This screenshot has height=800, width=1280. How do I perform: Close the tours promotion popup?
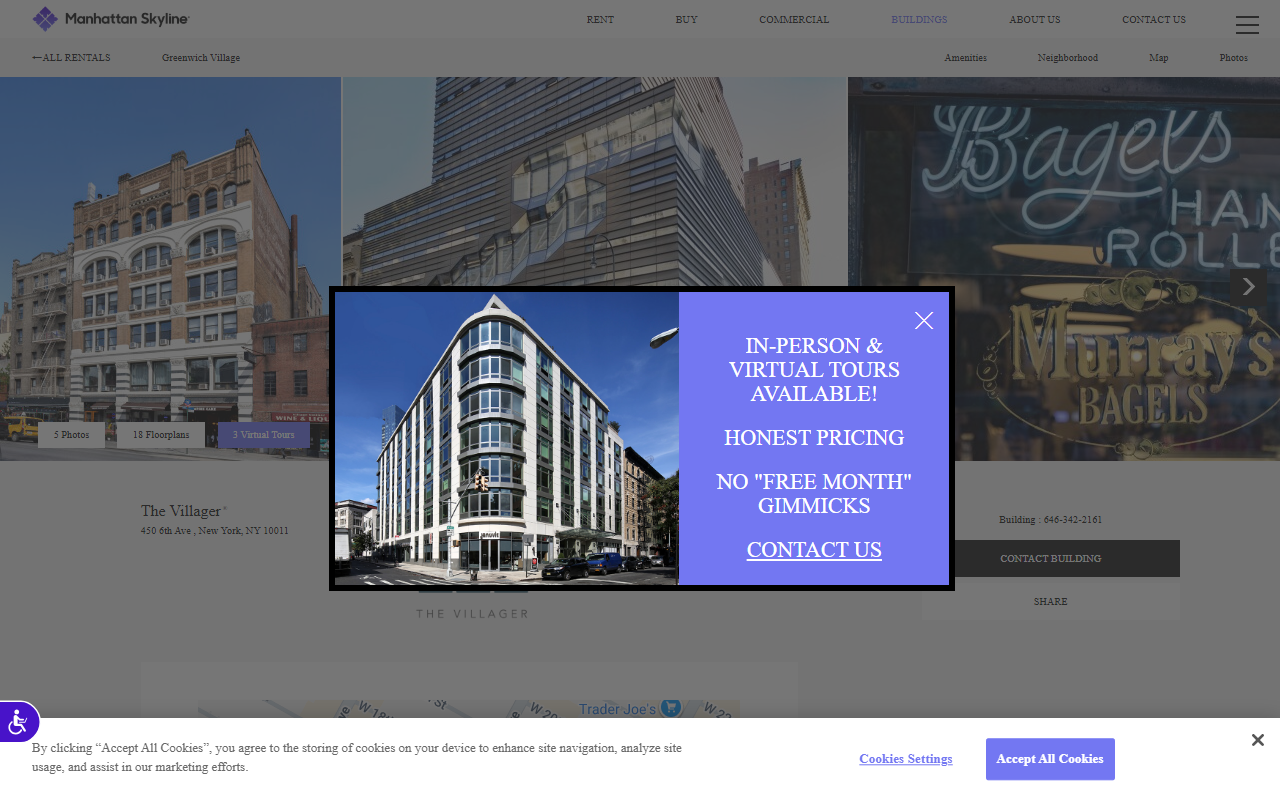[x=924, y=320]
